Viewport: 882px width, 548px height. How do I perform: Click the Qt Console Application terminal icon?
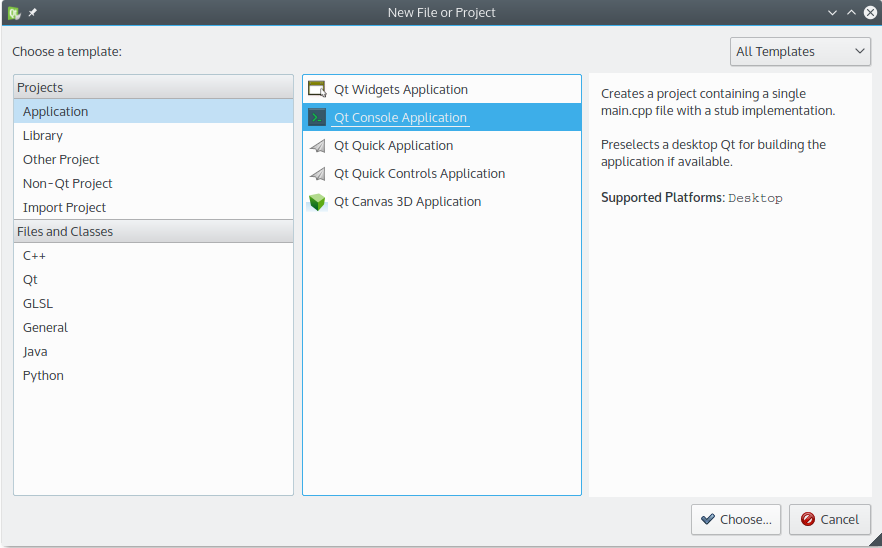point(318,117)
